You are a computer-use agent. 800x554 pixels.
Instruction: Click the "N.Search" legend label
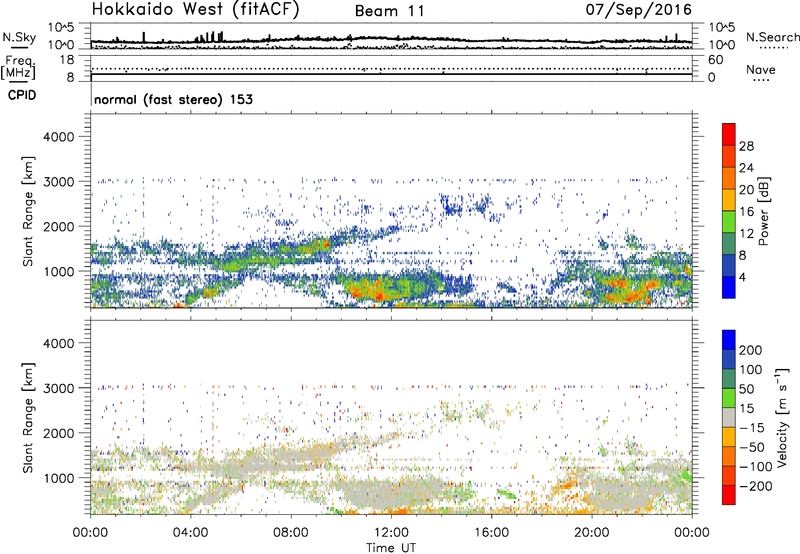[x=772, y=37]
